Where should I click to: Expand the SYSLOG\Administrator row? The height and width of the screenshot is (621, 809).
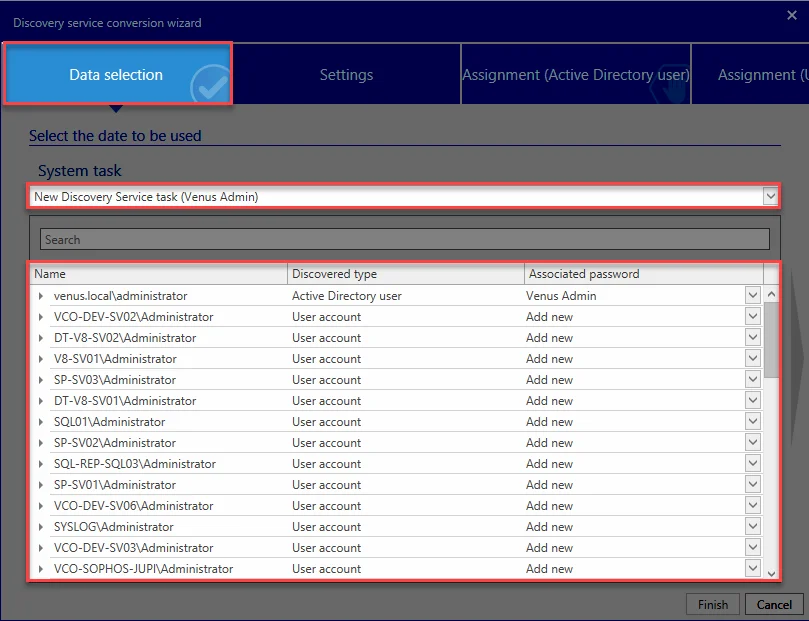pyautogui.click(x=40, y=527)
